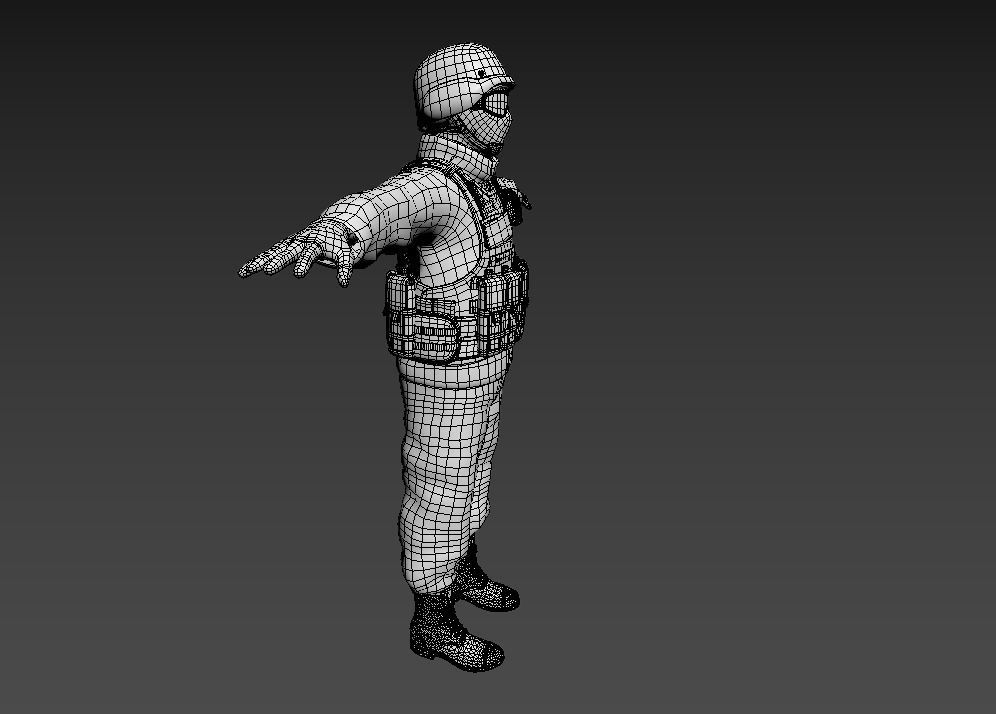Select the rear boot of the soldier
Viewport: 996px width, 714px height.
point(486,581)
